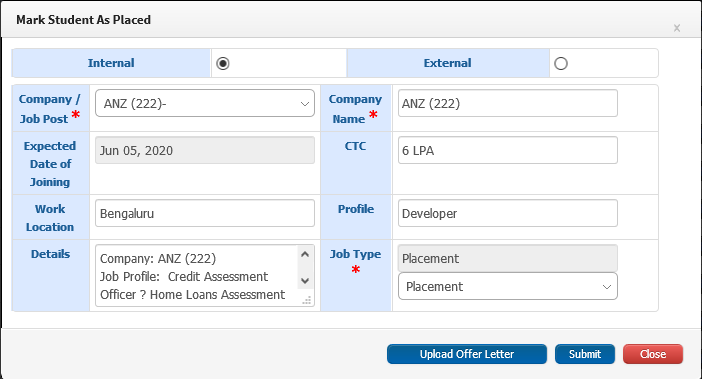
Task: Click the Mark Student As Placed title
Action: coord(83,20)
